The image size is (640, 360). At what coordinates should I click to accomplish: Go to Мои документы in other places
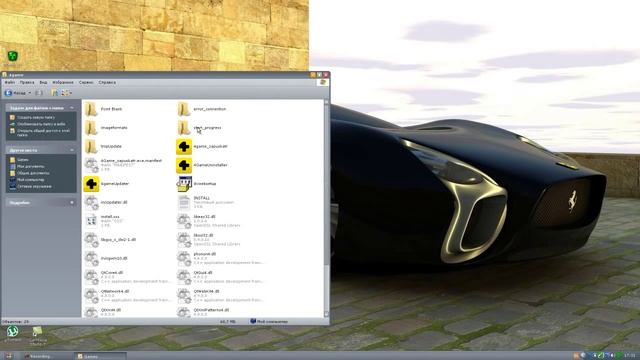(27, 167)
